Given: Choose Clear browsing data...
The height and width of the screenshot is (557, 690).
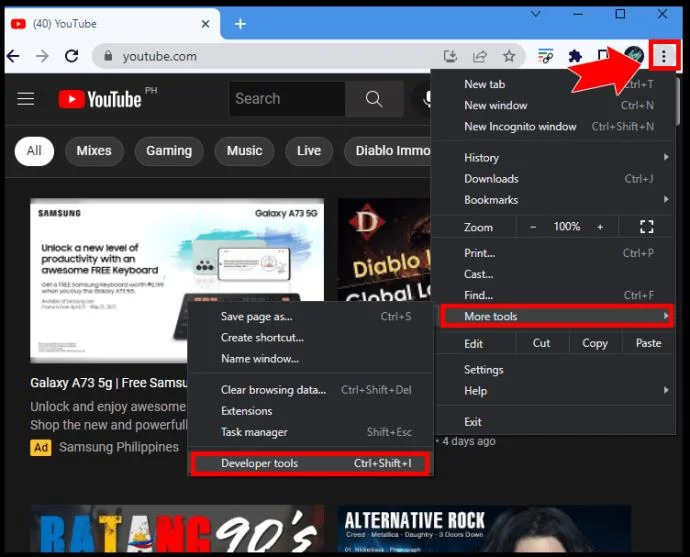Looking at the screenshot, I should 311,390.
